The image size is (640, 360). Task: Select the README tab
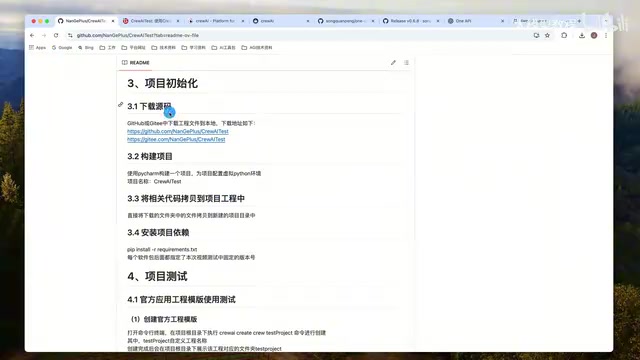[136, 63]
